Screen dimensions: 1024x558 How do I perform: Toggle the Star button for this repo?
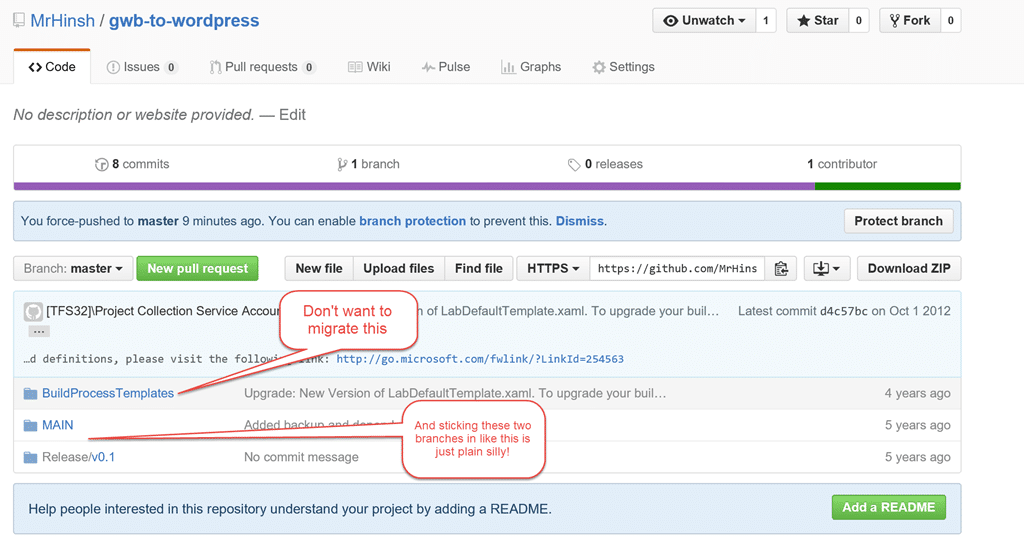point(817,20)
